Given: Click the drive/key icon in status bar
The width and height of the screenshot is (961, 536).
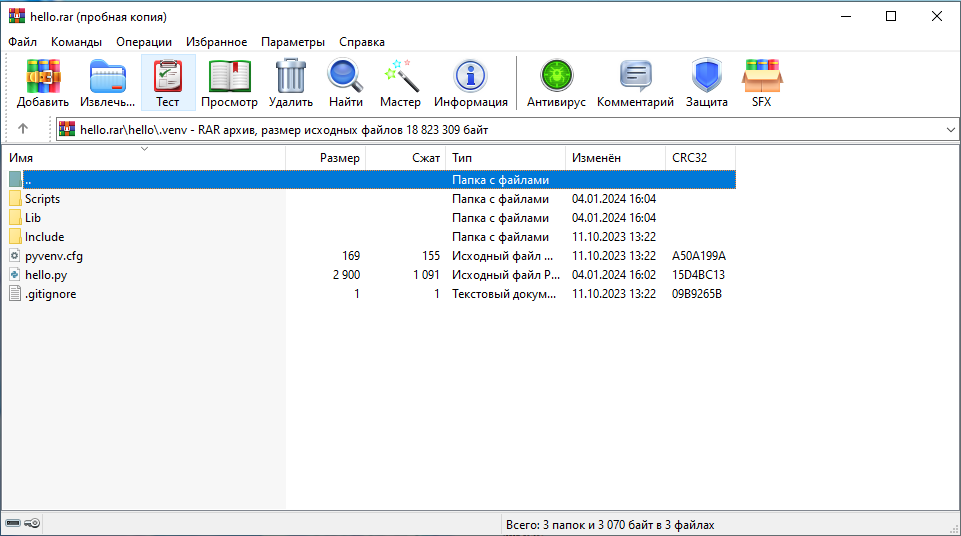Looking at the screenshot, I should pos(23,524).
